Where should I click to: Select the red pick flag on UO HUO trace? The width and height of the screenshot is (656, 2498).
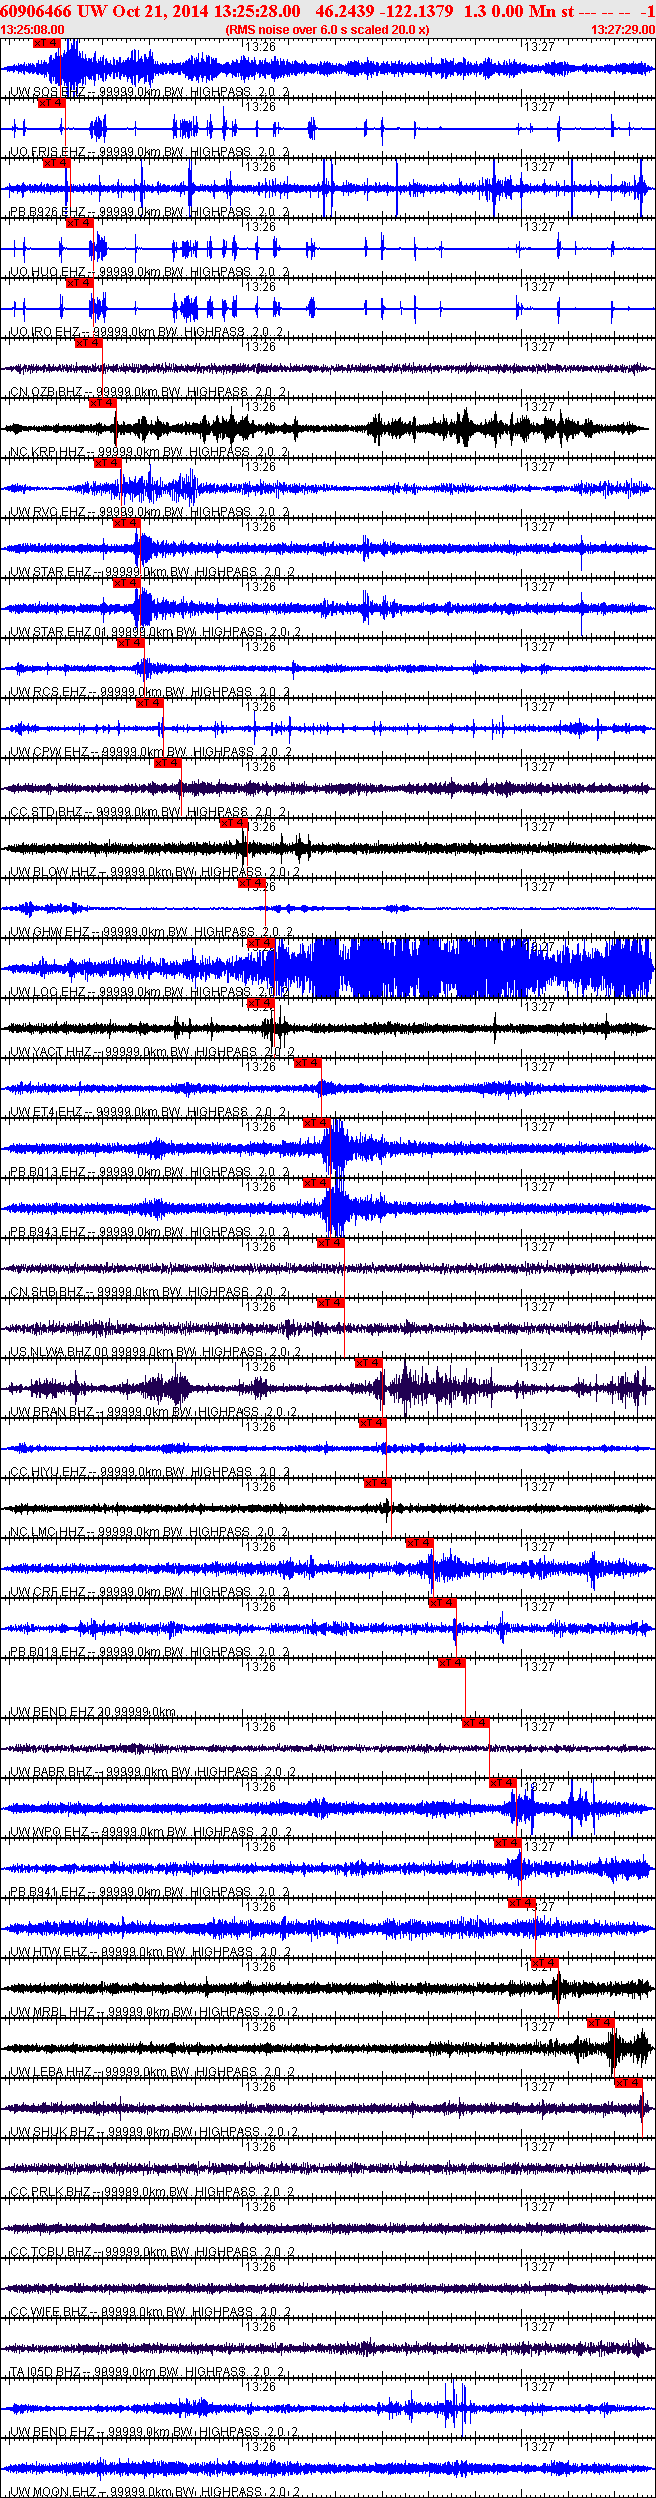79,223
